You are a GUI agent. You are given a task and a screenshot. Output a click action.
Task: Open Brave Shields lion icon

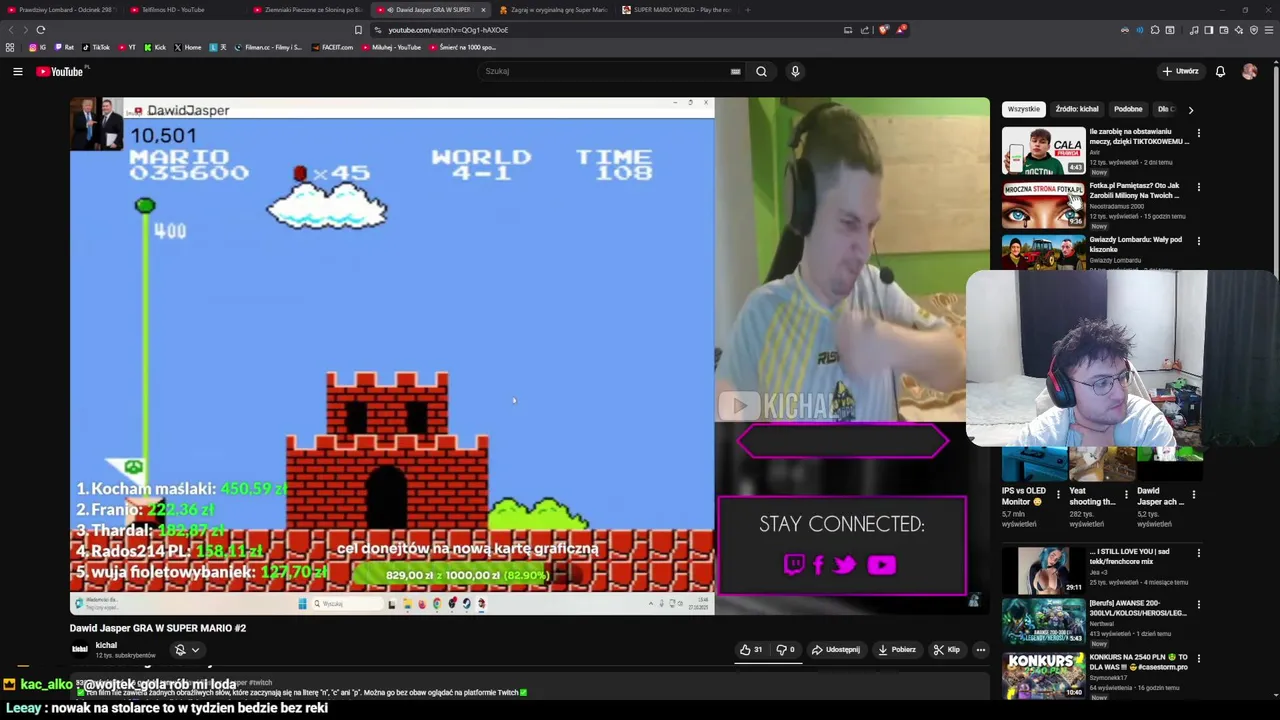point(883,30)
